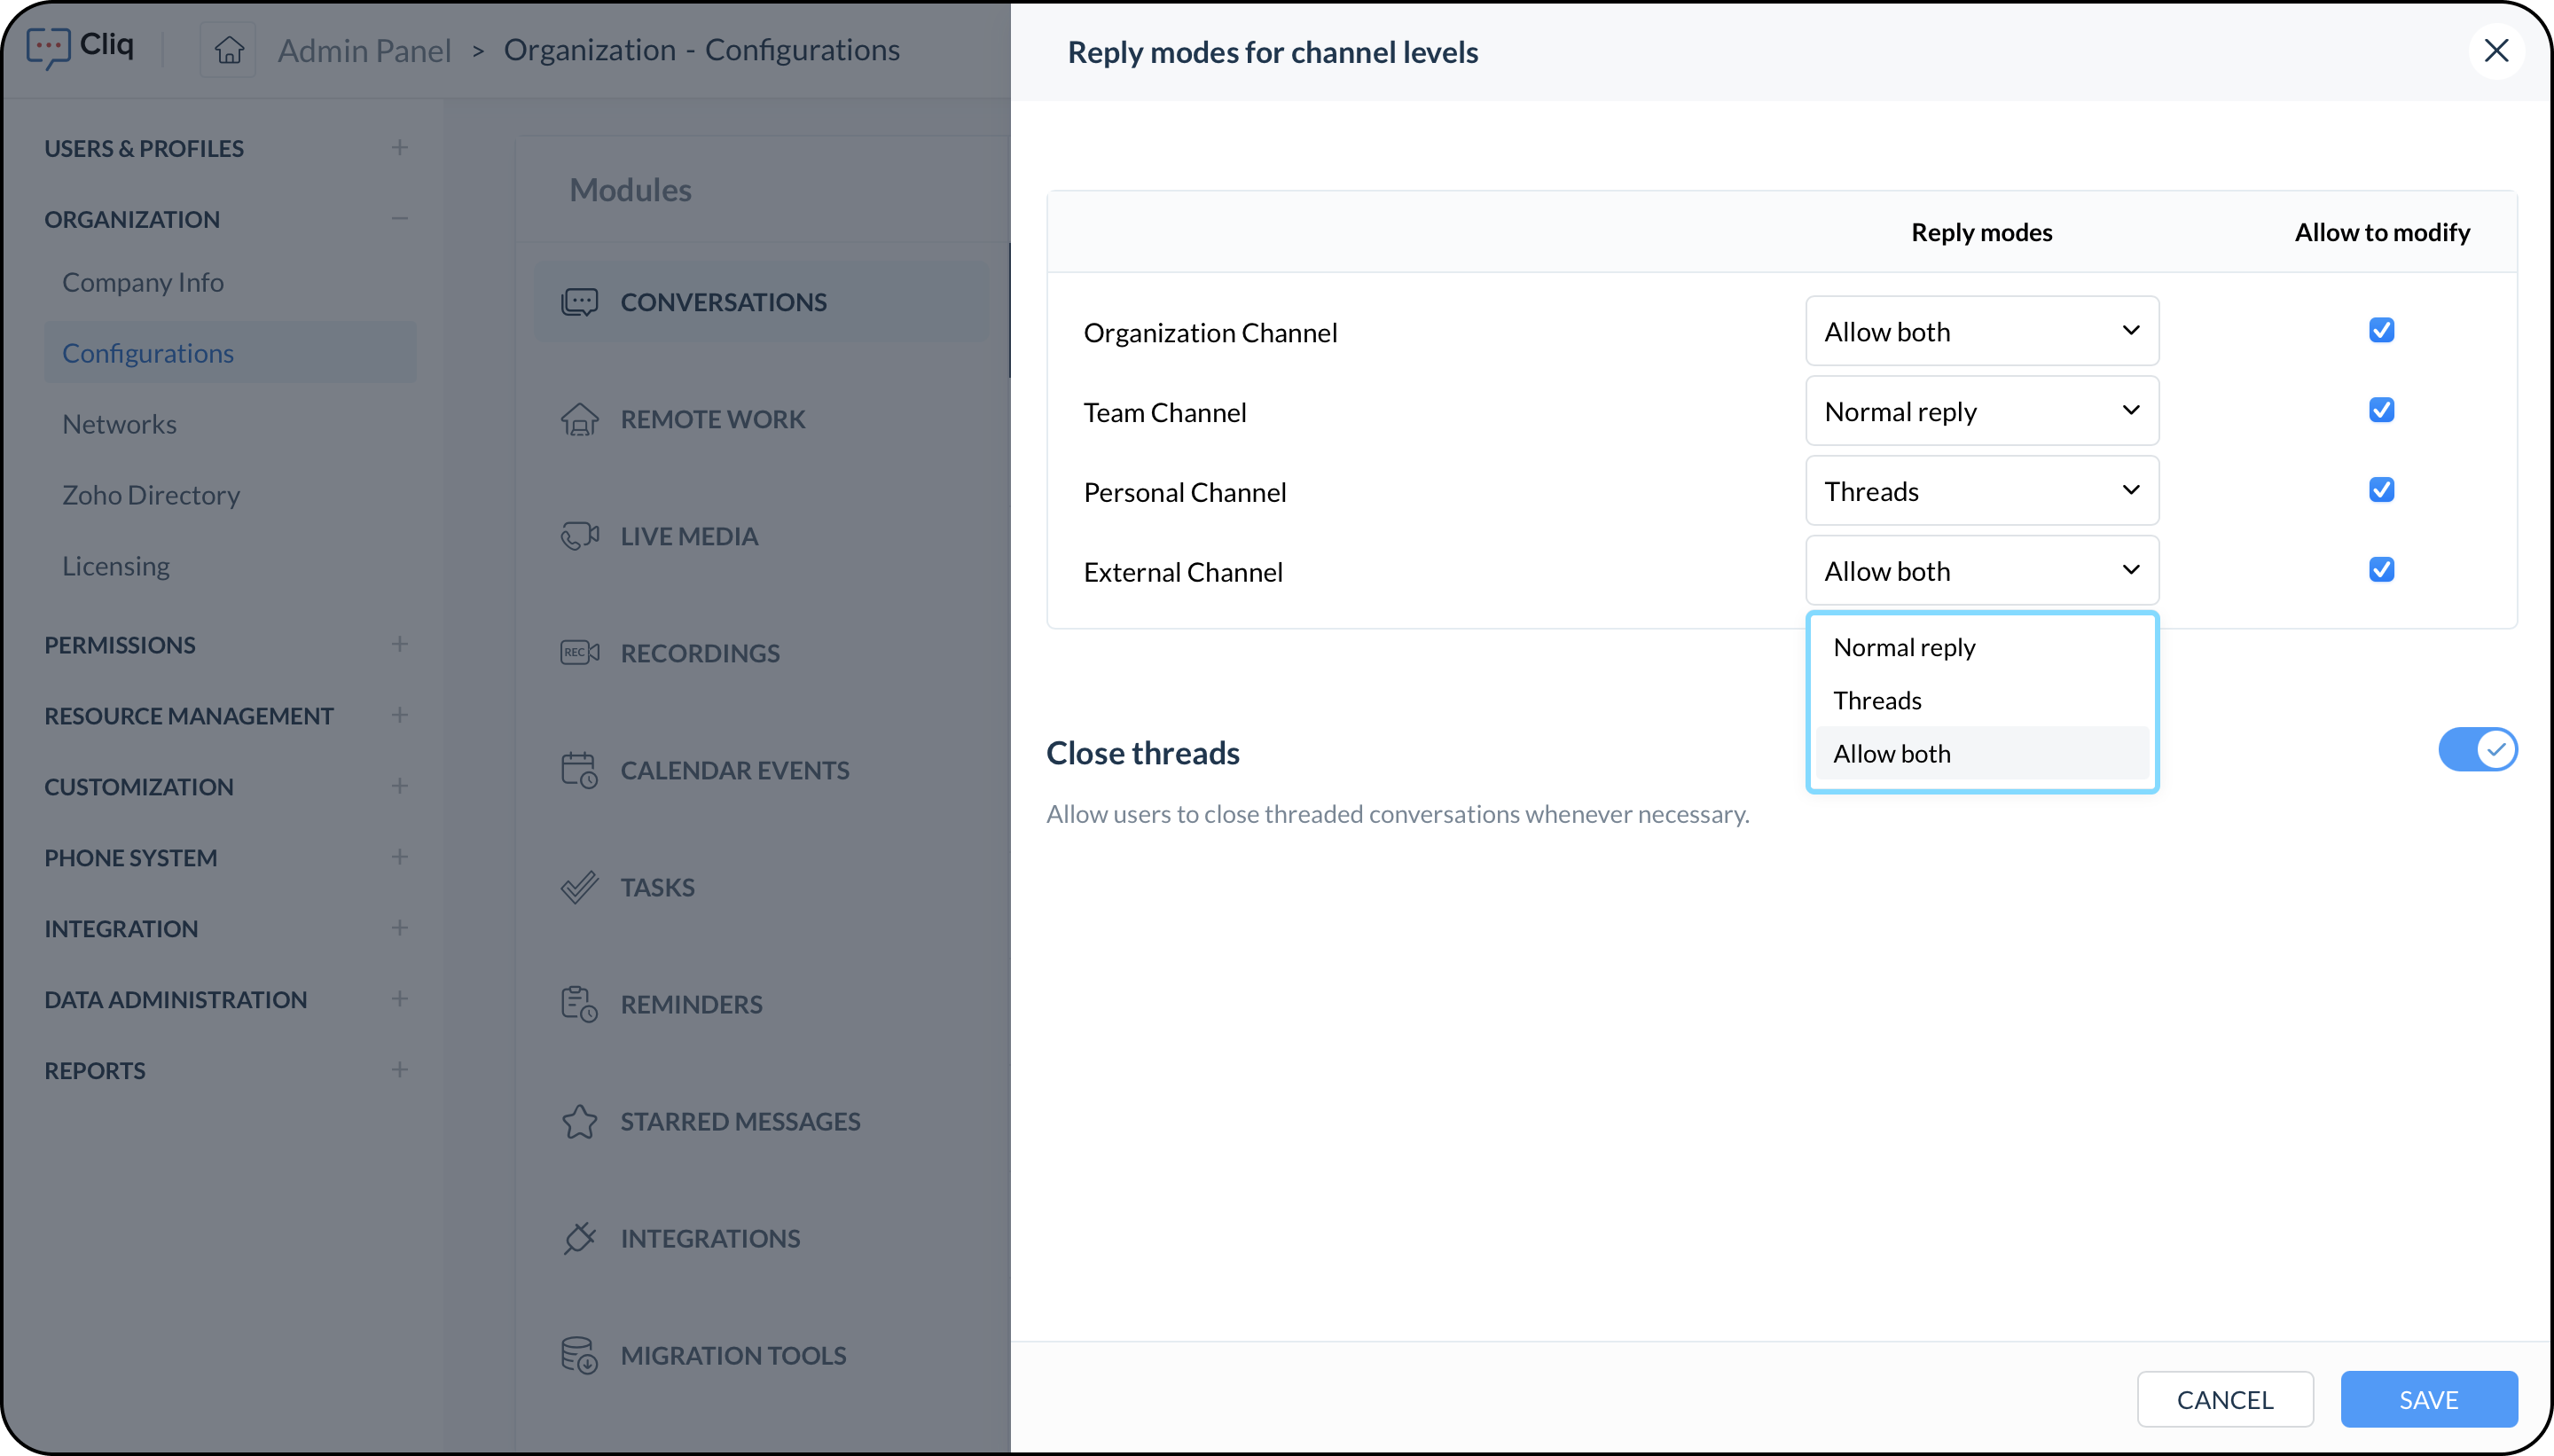Viewport: 2554px width, 1456px height.
Task: Expand the Integration section
Action: tap(399, 928)
